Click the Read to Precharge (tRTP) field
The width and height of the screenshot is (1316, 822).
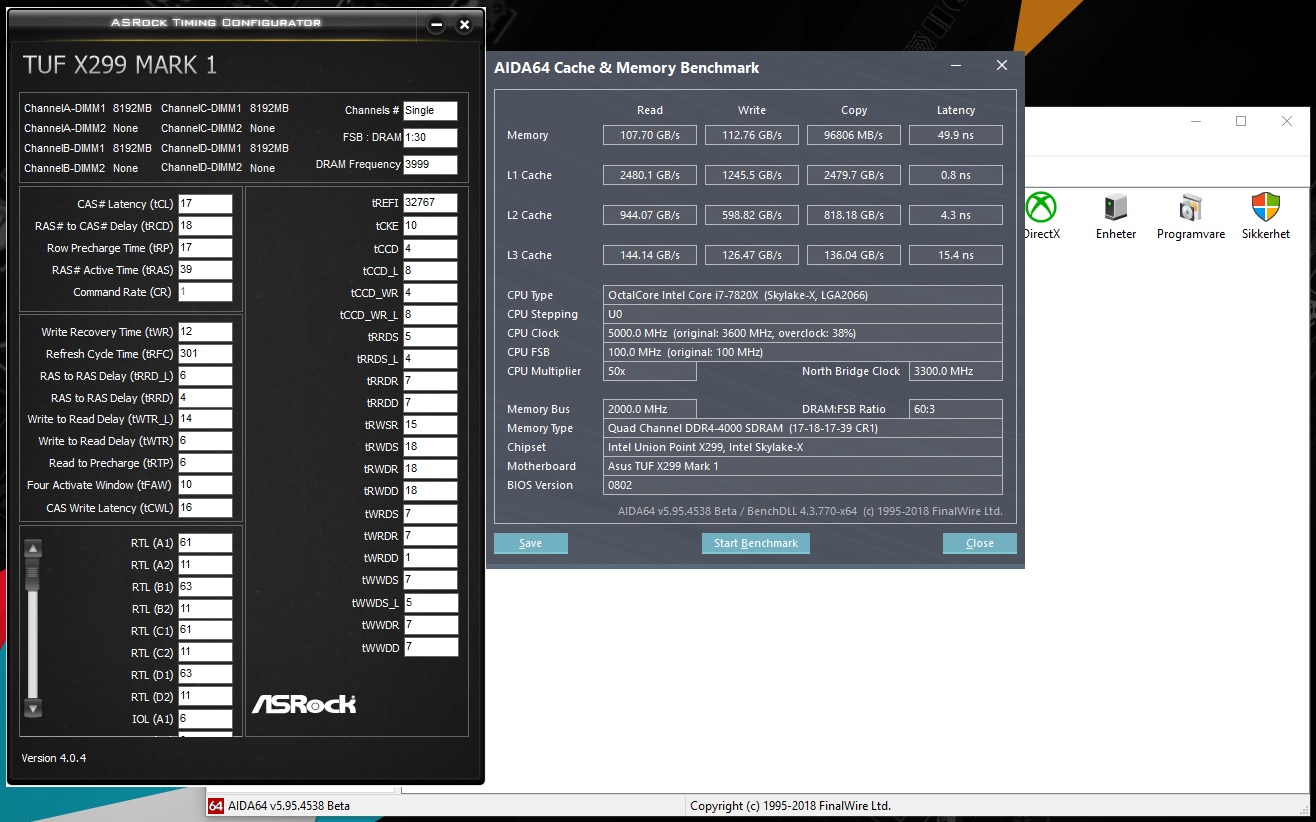tap(205, 463)
